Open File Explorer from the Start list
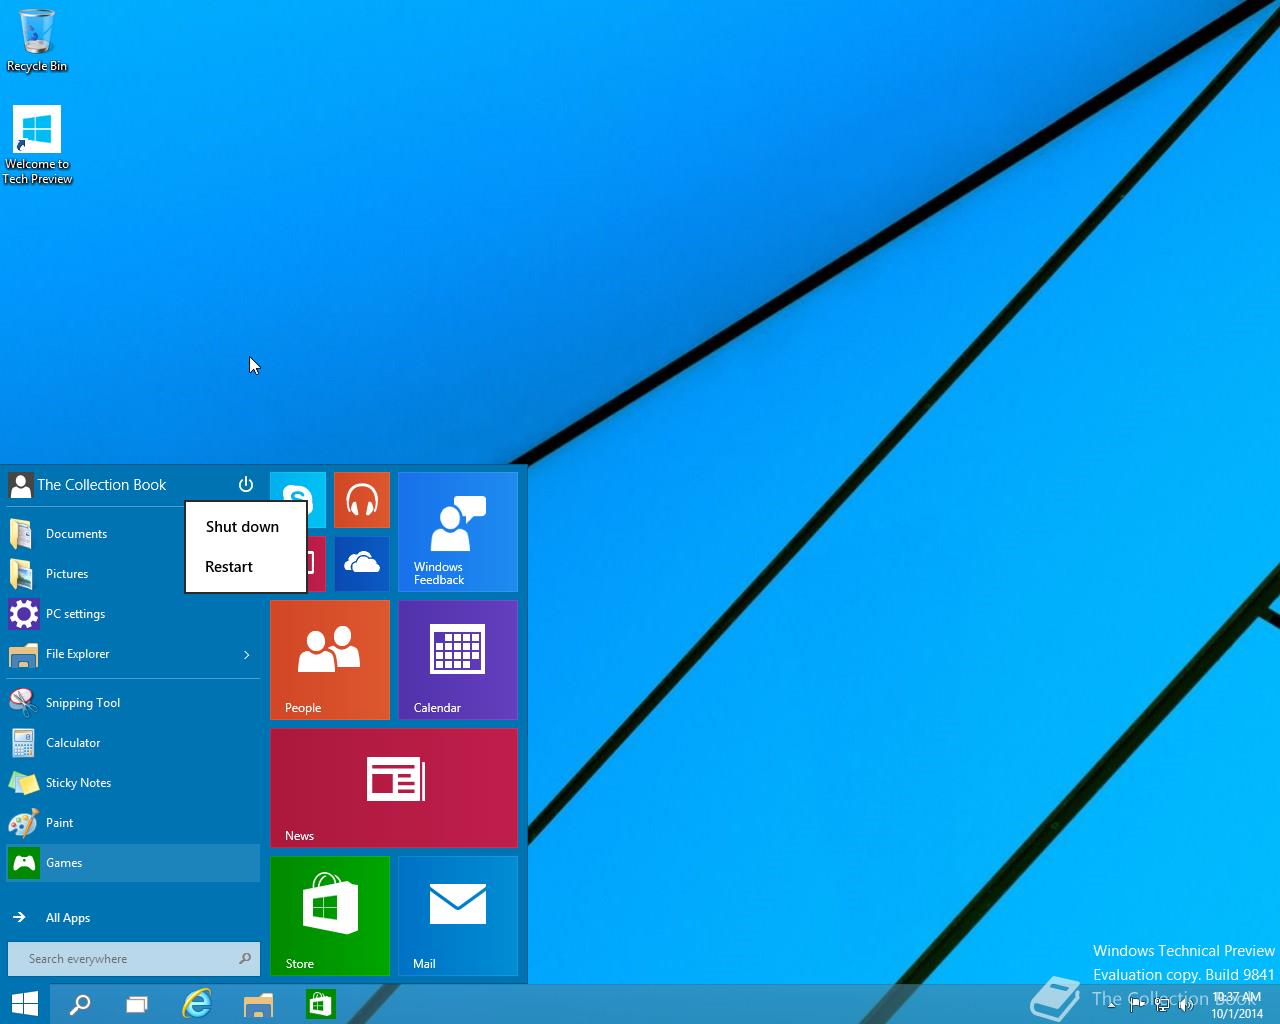The height and width of the screenshot is (1024, 1280). pyautogui.click(x=120, y=654)
